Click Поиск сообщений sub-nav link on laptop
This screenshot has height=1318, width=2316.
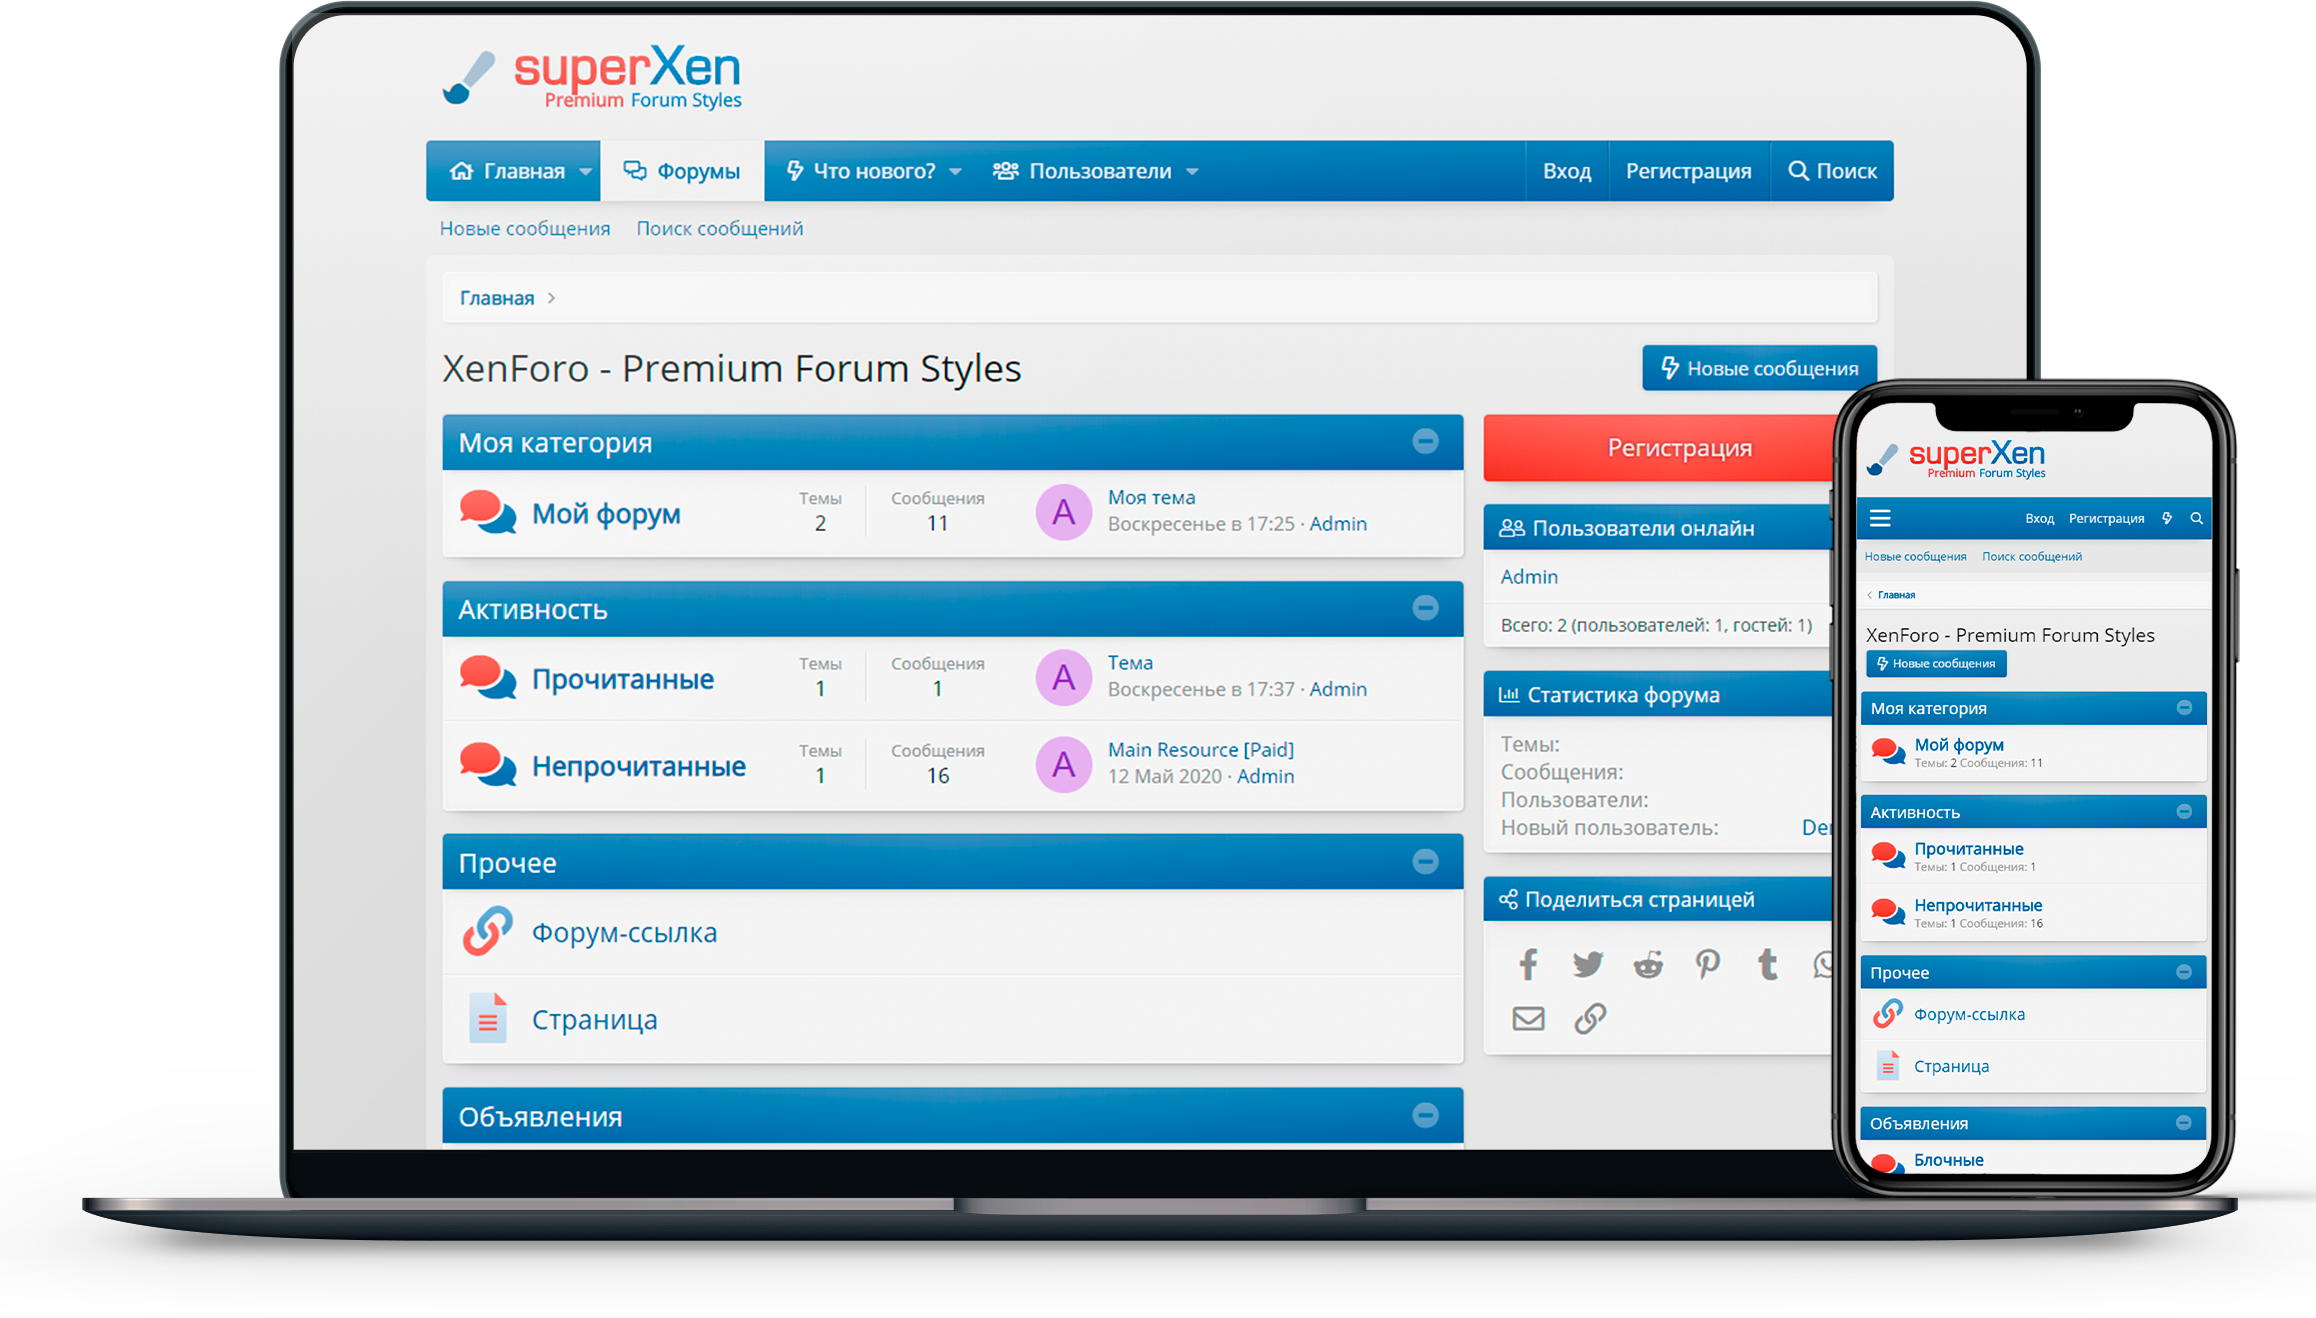tap(720, 228)
